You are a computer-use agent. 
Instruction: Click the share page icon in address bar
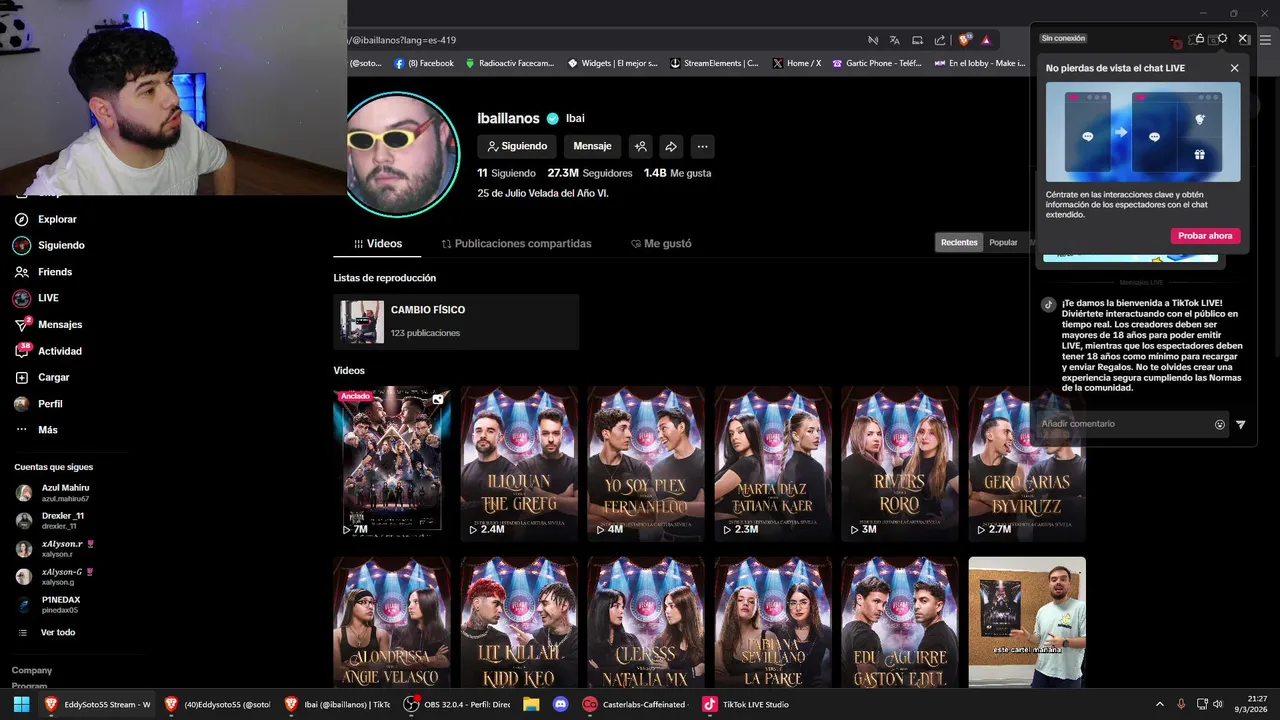click(x=940, y=40)
